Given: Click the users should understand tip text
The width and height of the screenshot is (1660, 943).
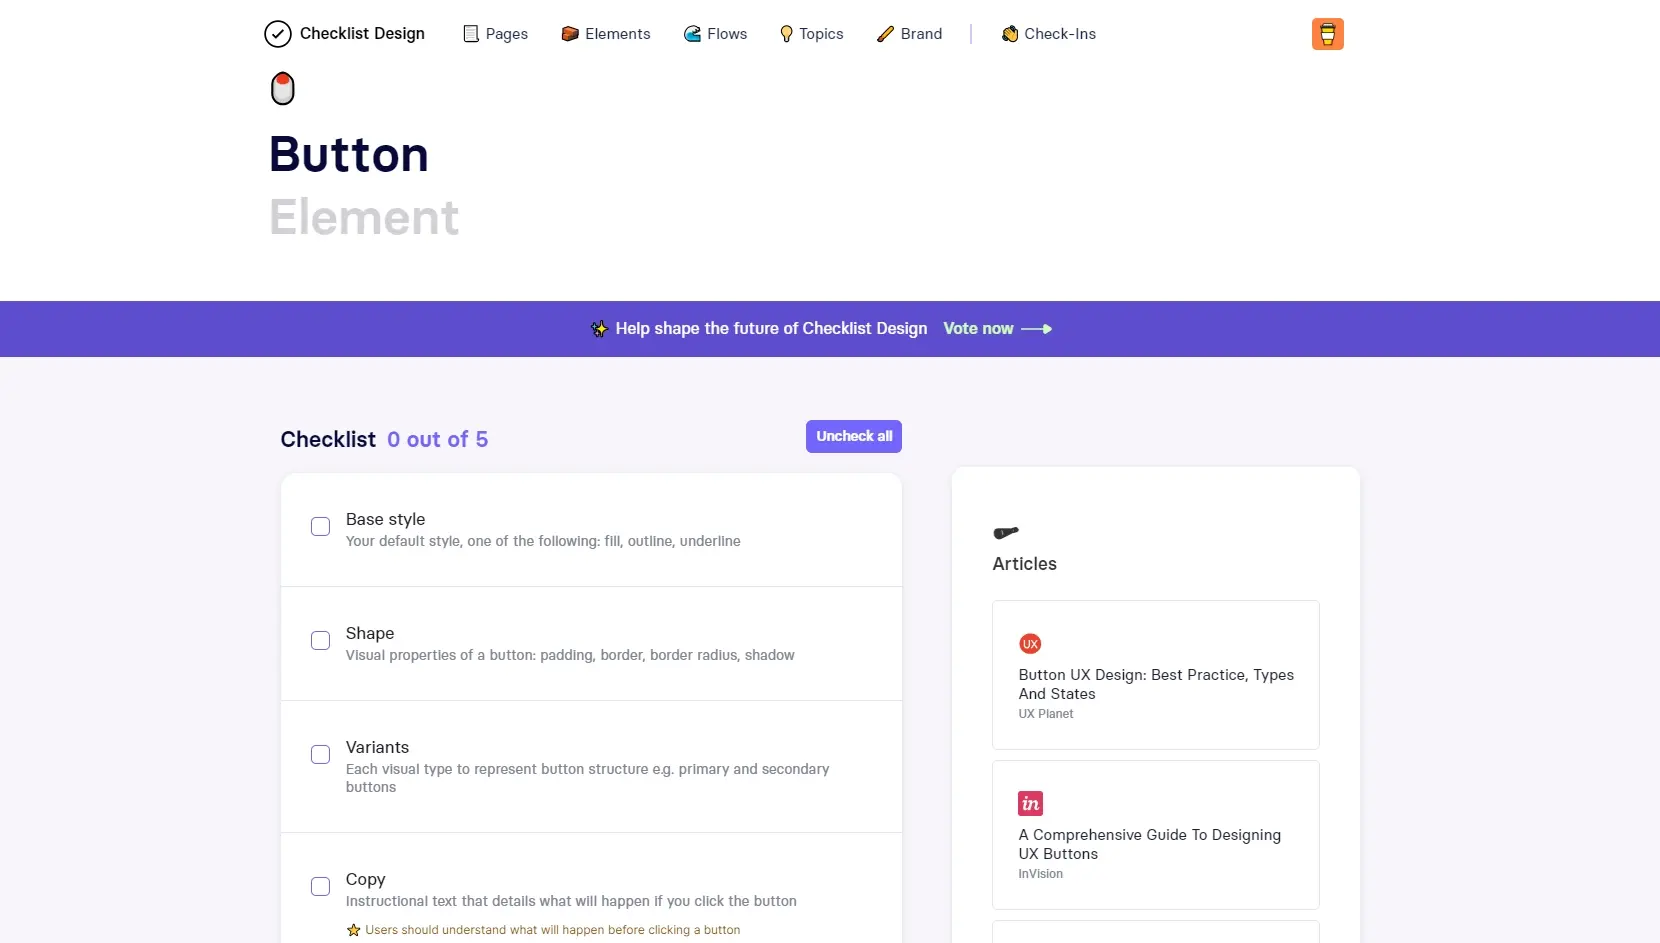Looking at the screenshot, I should point(553,930).
